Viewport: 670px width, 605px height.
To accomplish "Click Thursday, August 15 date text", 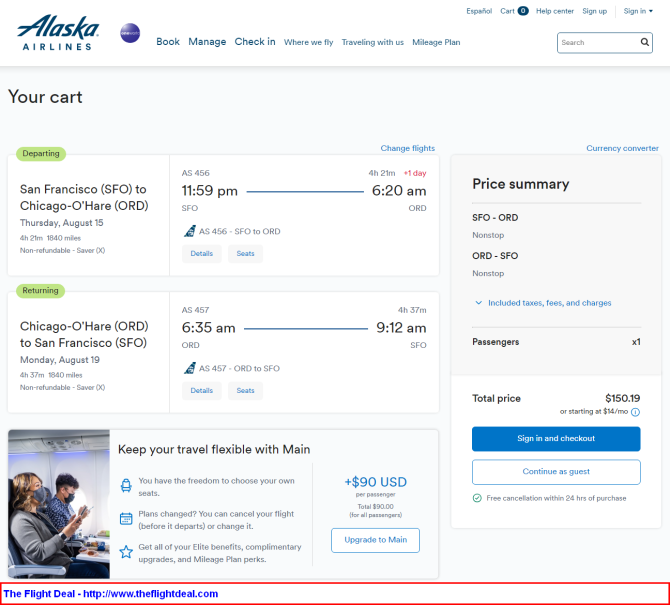I will point(62,223).
